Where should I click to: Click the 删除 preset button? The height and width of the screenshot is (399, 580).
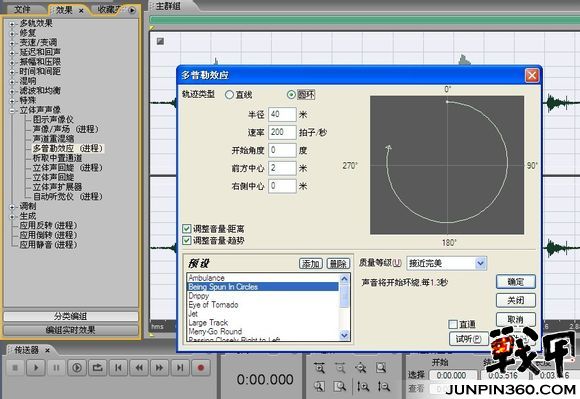338,264
